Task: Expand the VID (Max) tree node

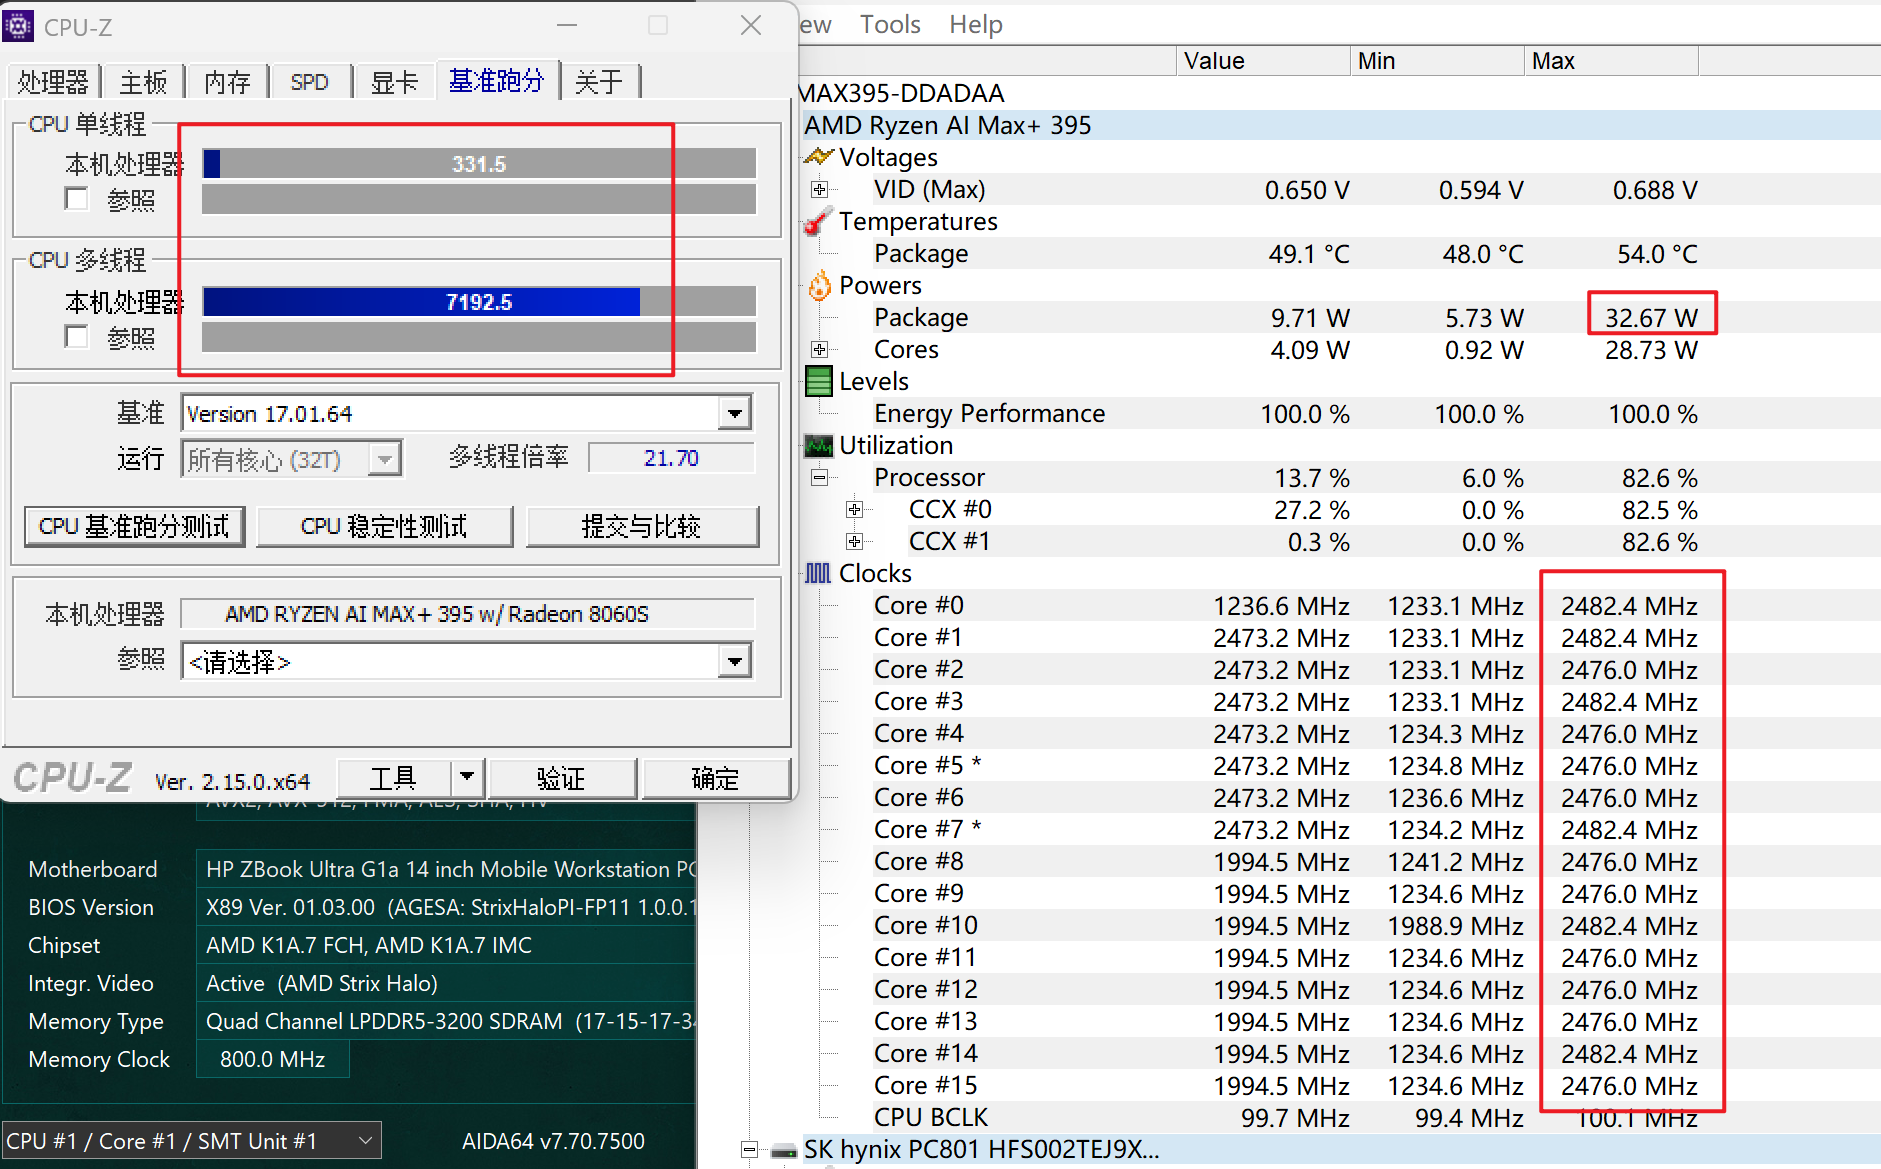Action: click(x=819, y=189)
